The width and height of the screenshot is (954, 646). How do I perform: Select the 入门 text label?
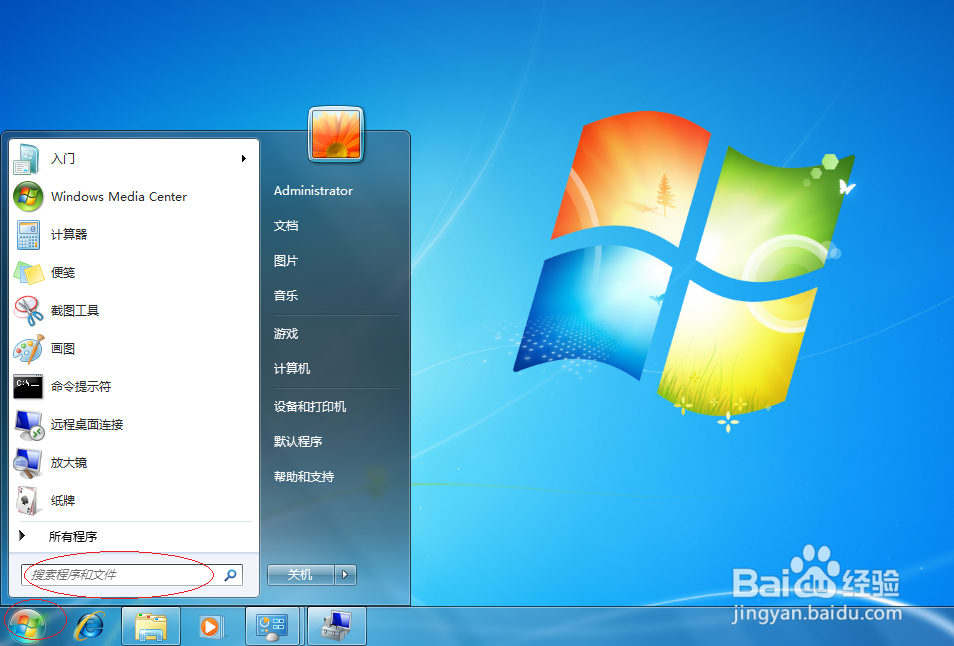63,159
